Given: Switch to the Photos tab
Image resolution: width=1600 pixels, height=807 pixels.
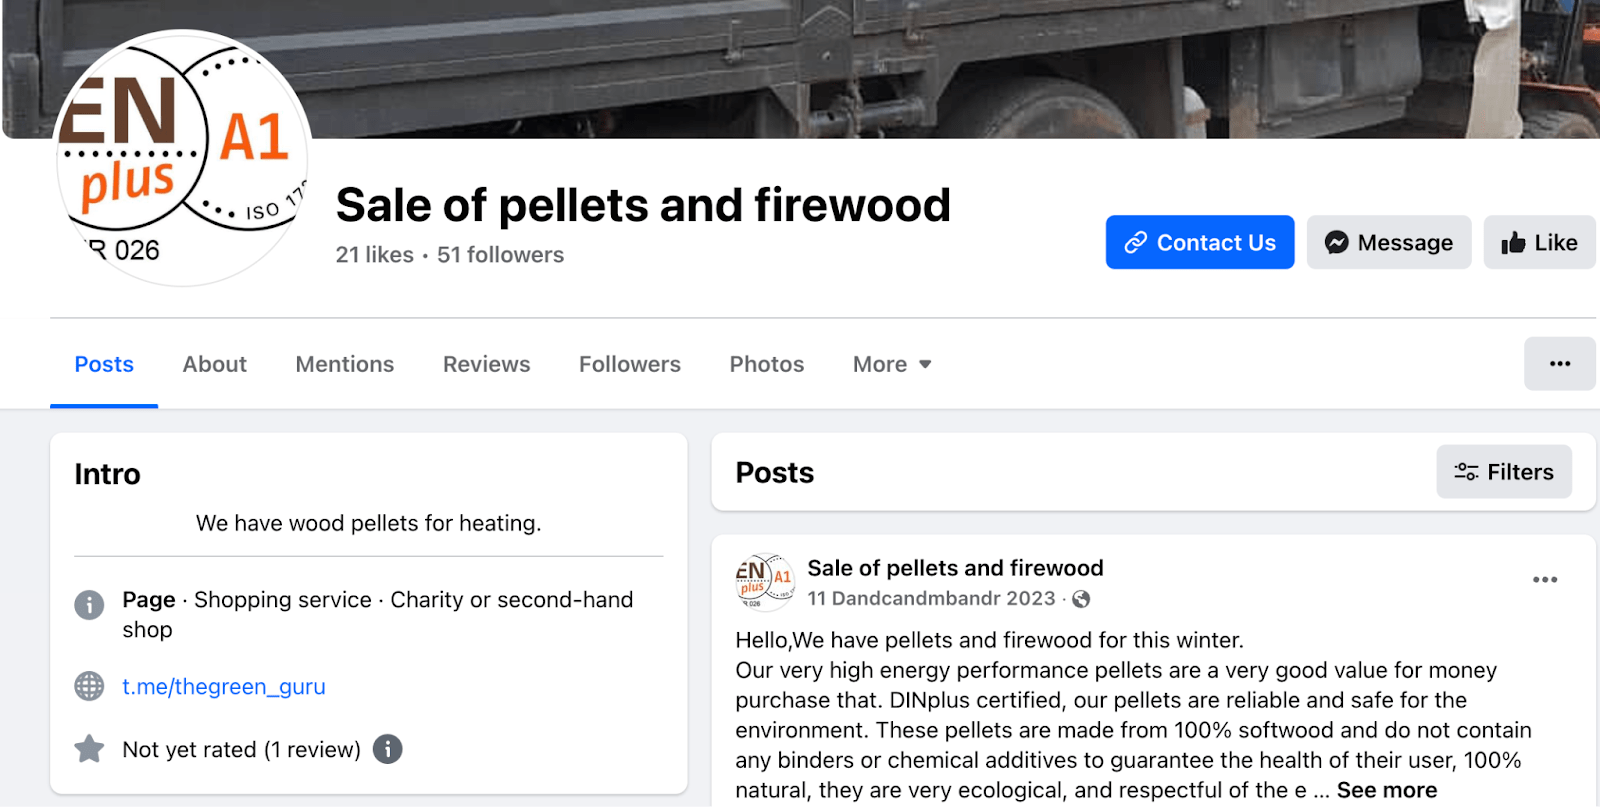Looking at the screenshot, I should [765, 363].
